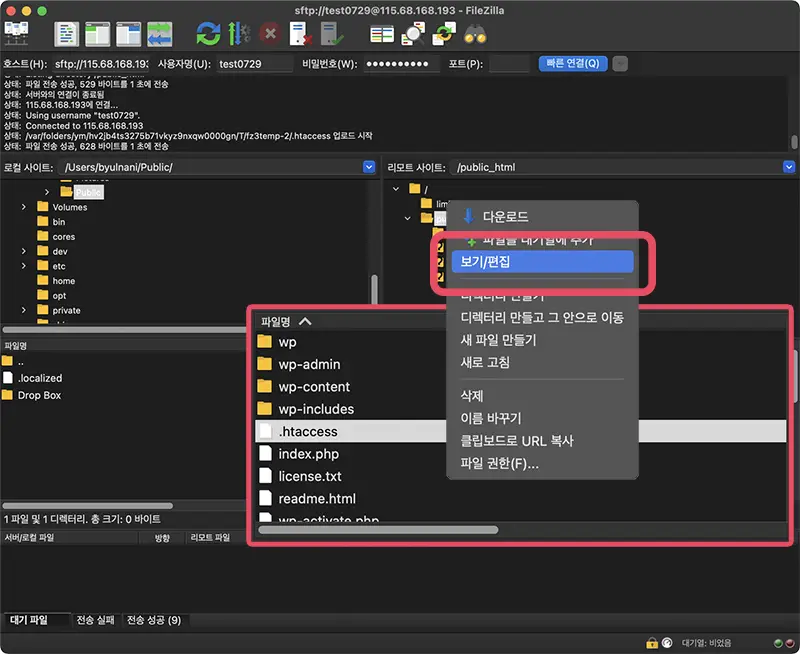Open quick connect history dropdown arrow
Viewport: 800px width, 654px height.
[x=620, y=64]
